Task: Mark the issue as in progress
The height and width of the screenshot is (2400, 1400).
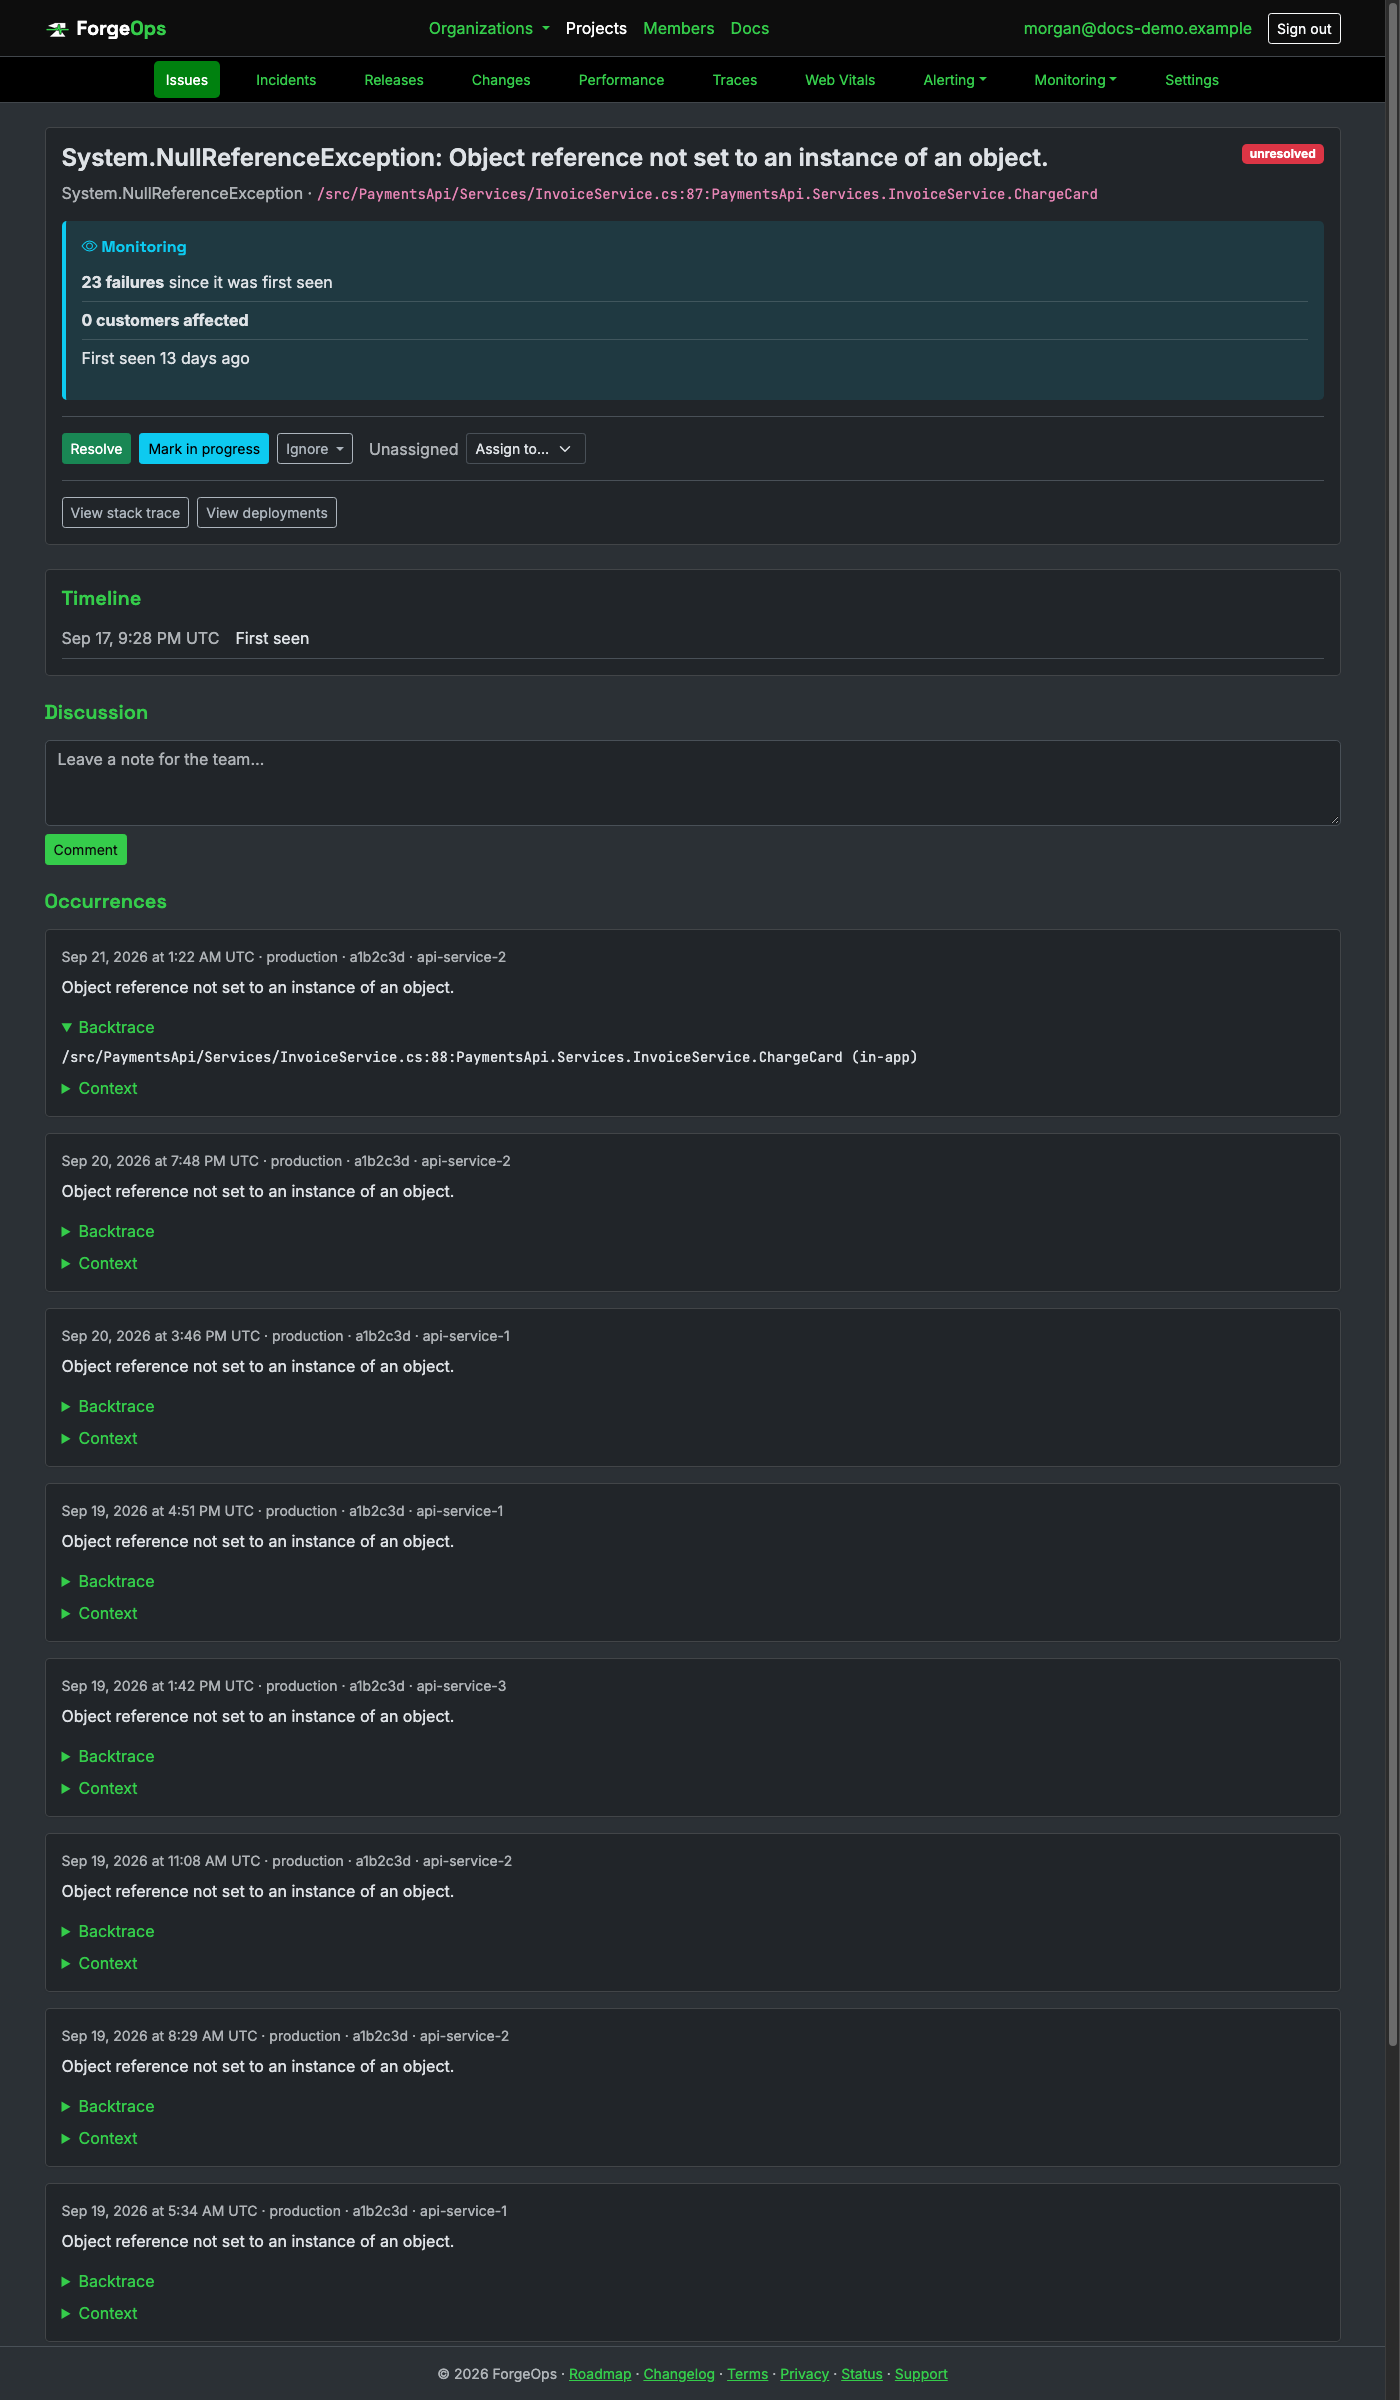Action: point(204,449)
